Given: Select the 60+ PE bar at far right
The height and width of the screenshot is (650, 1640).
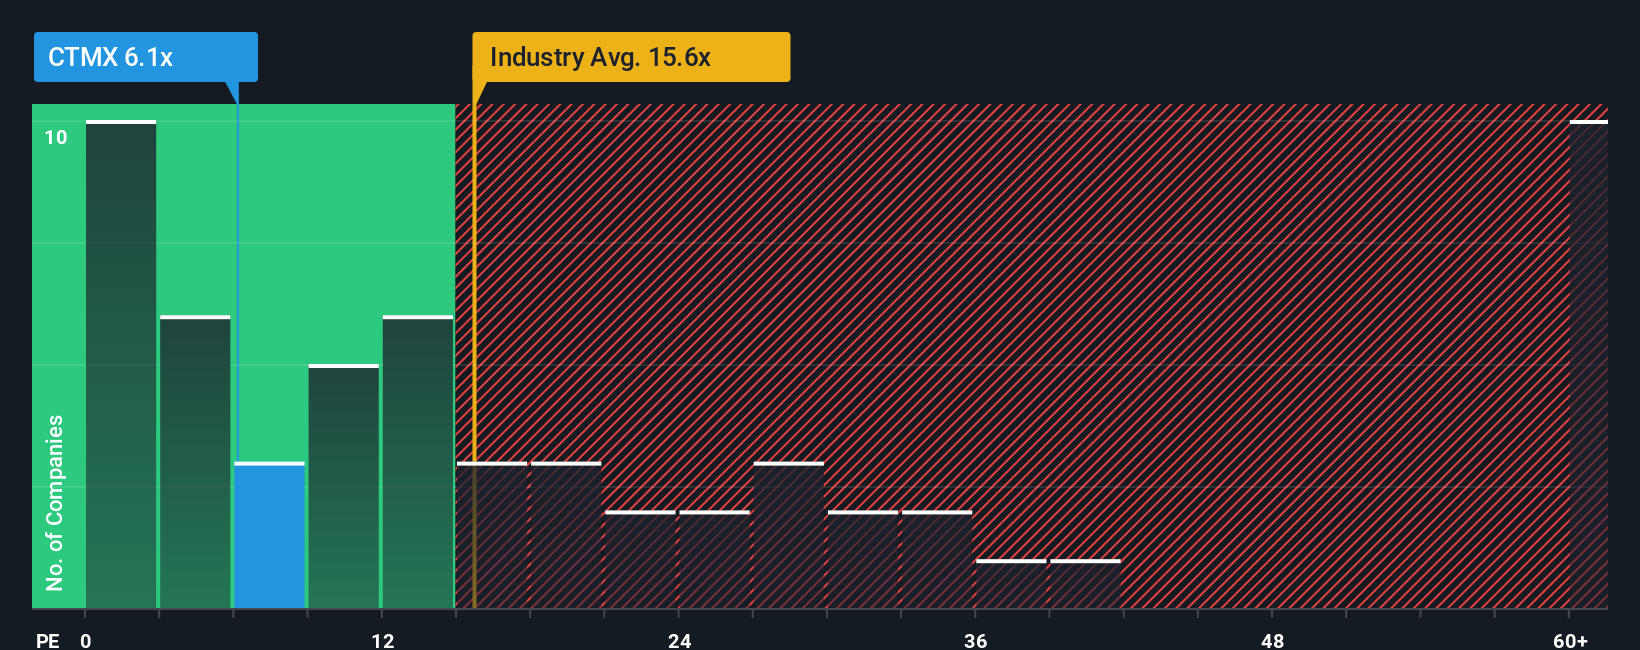Looking at the screenshot, I should pos(1588,364).
